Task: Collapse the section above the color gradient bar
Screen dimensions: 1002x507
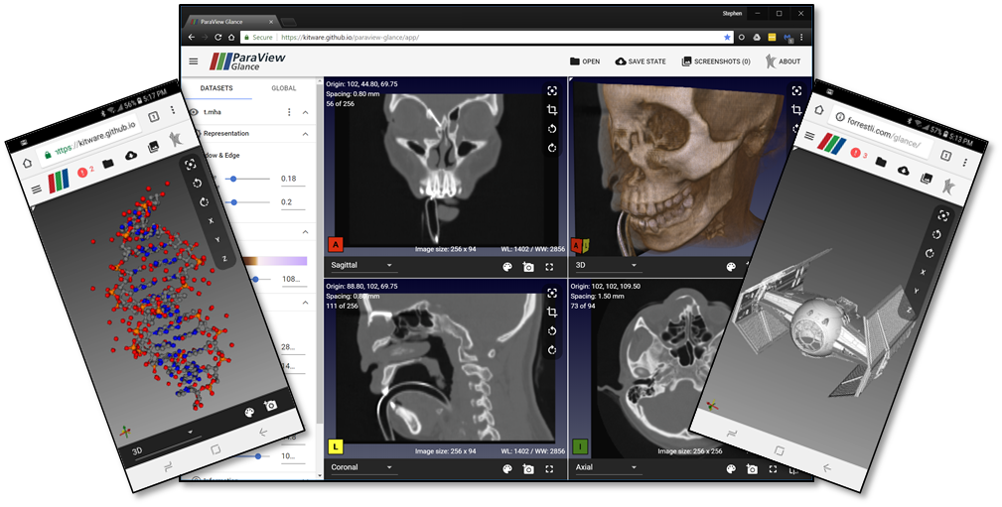Action: [x=305, y=231]
